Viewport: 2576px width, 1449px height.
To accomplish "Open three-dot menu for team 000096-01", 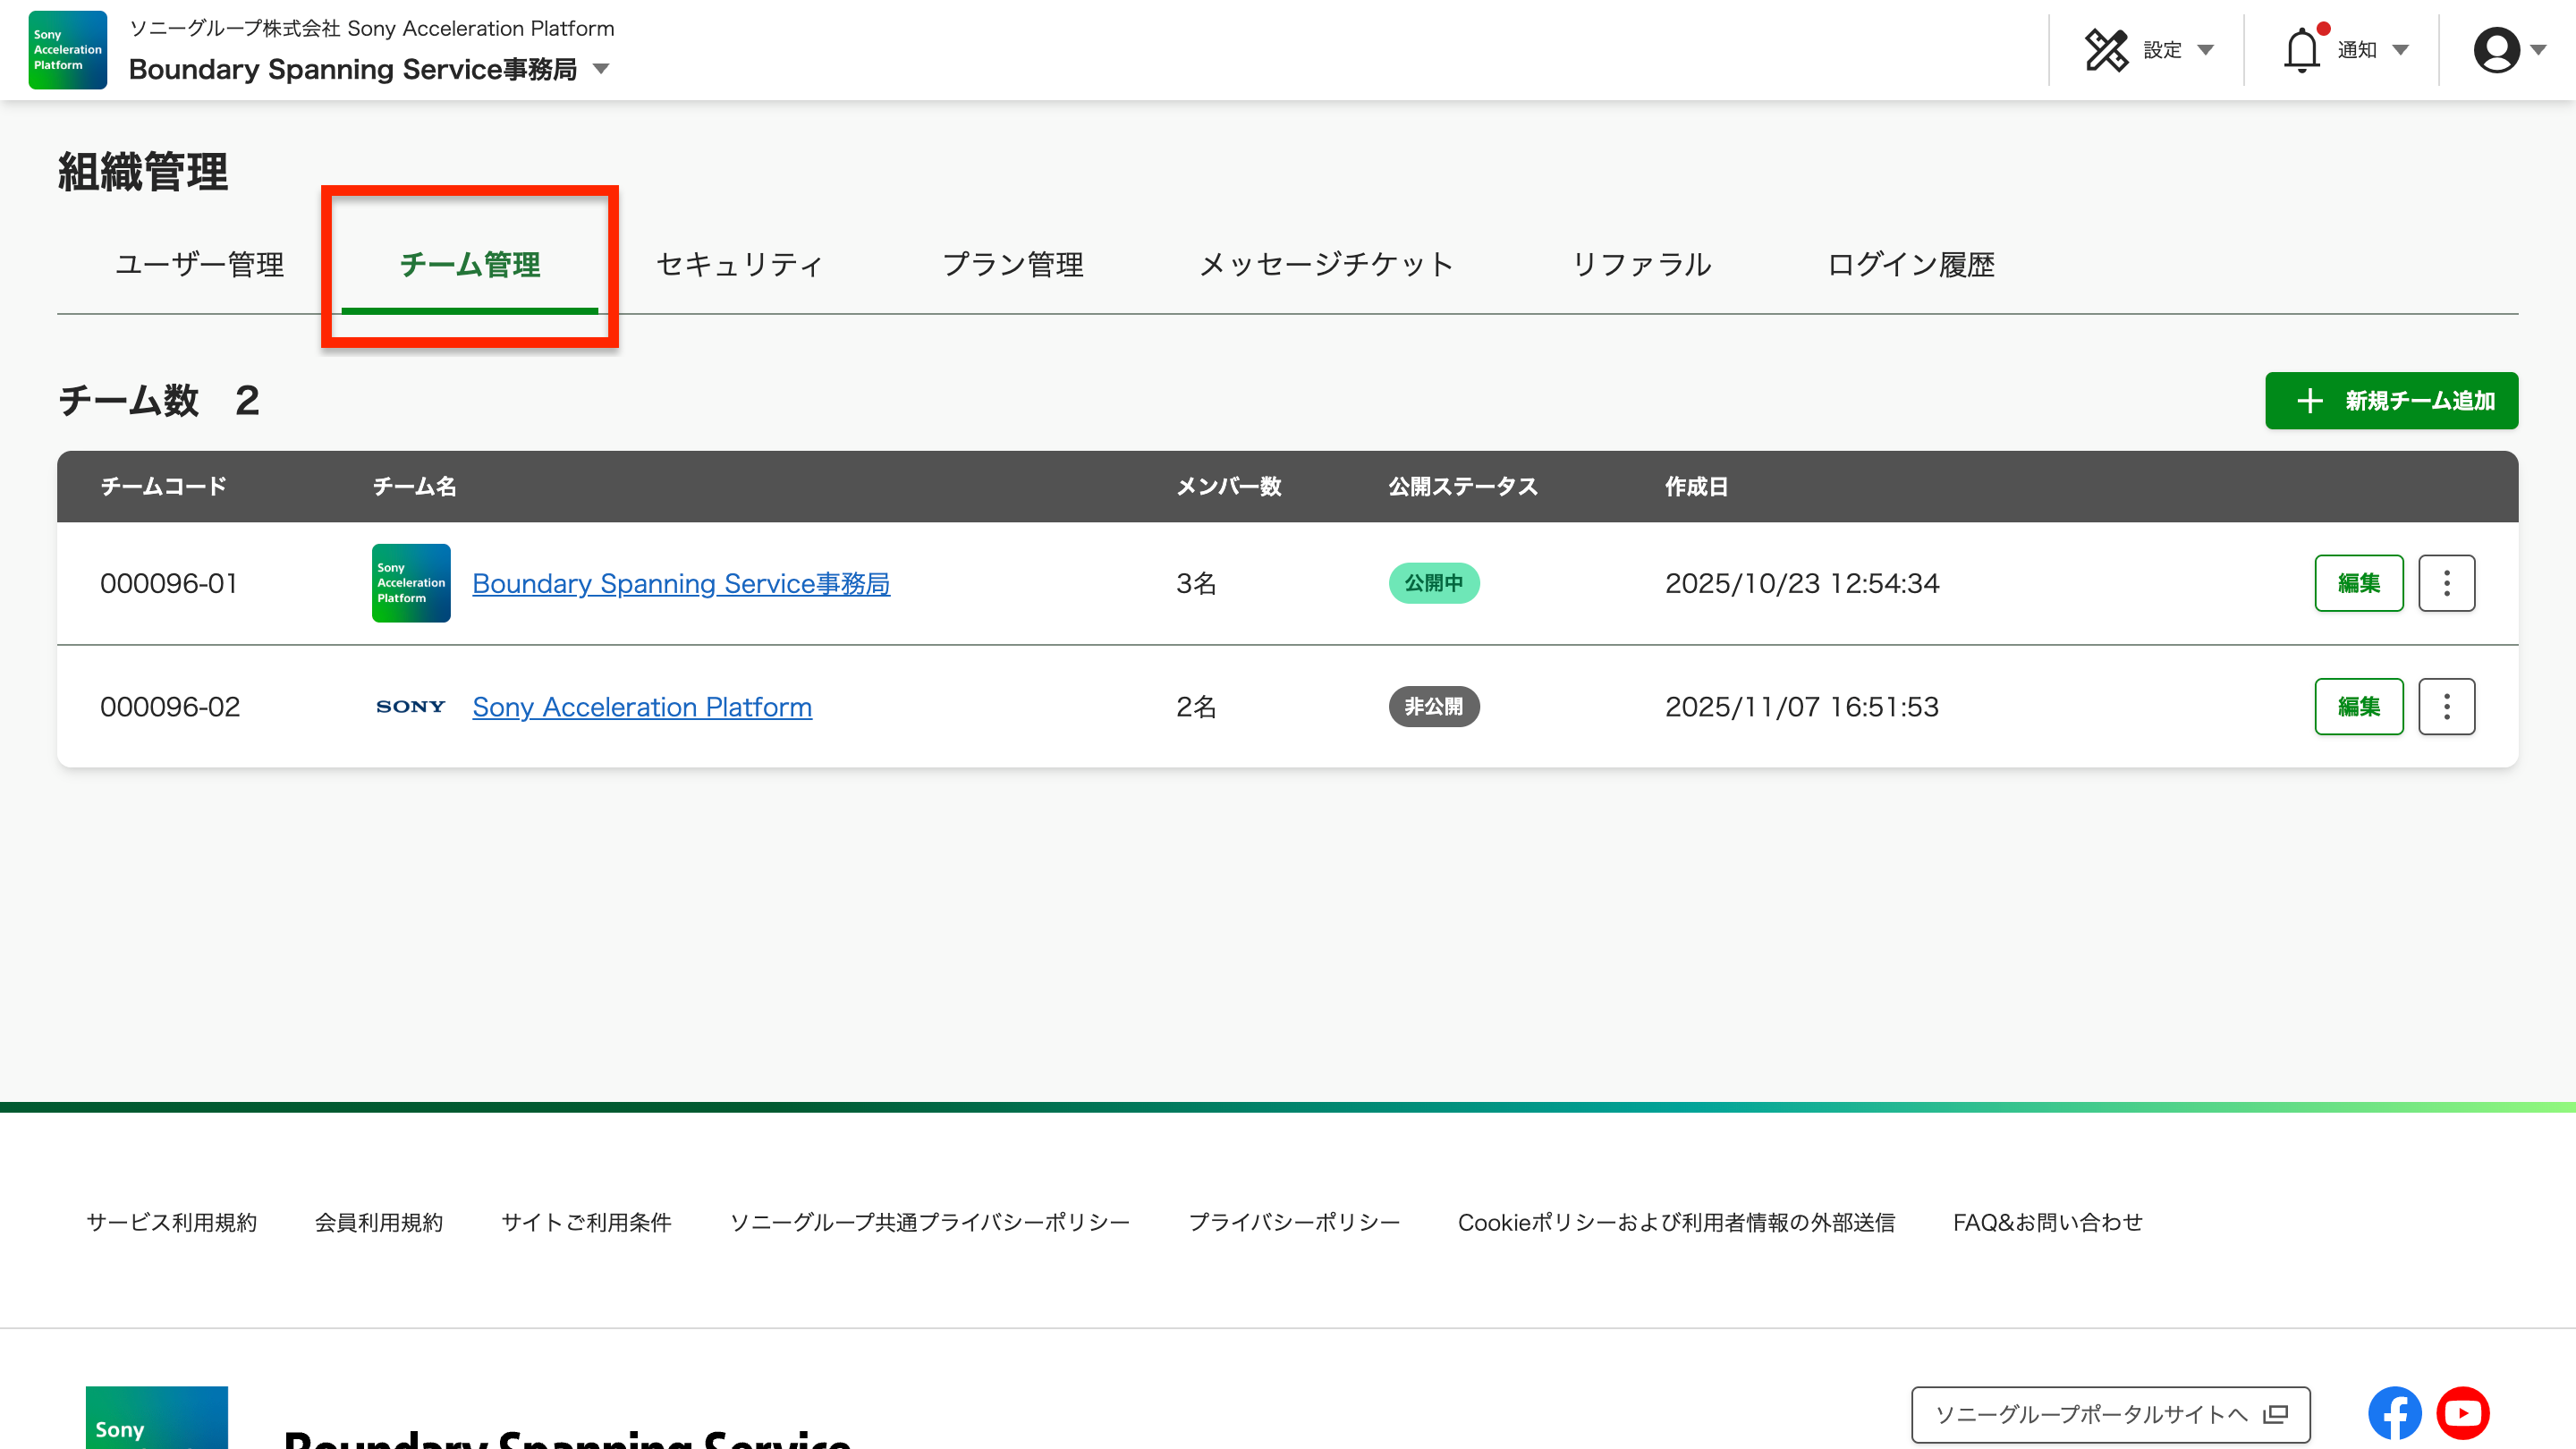I will 2446,583.
